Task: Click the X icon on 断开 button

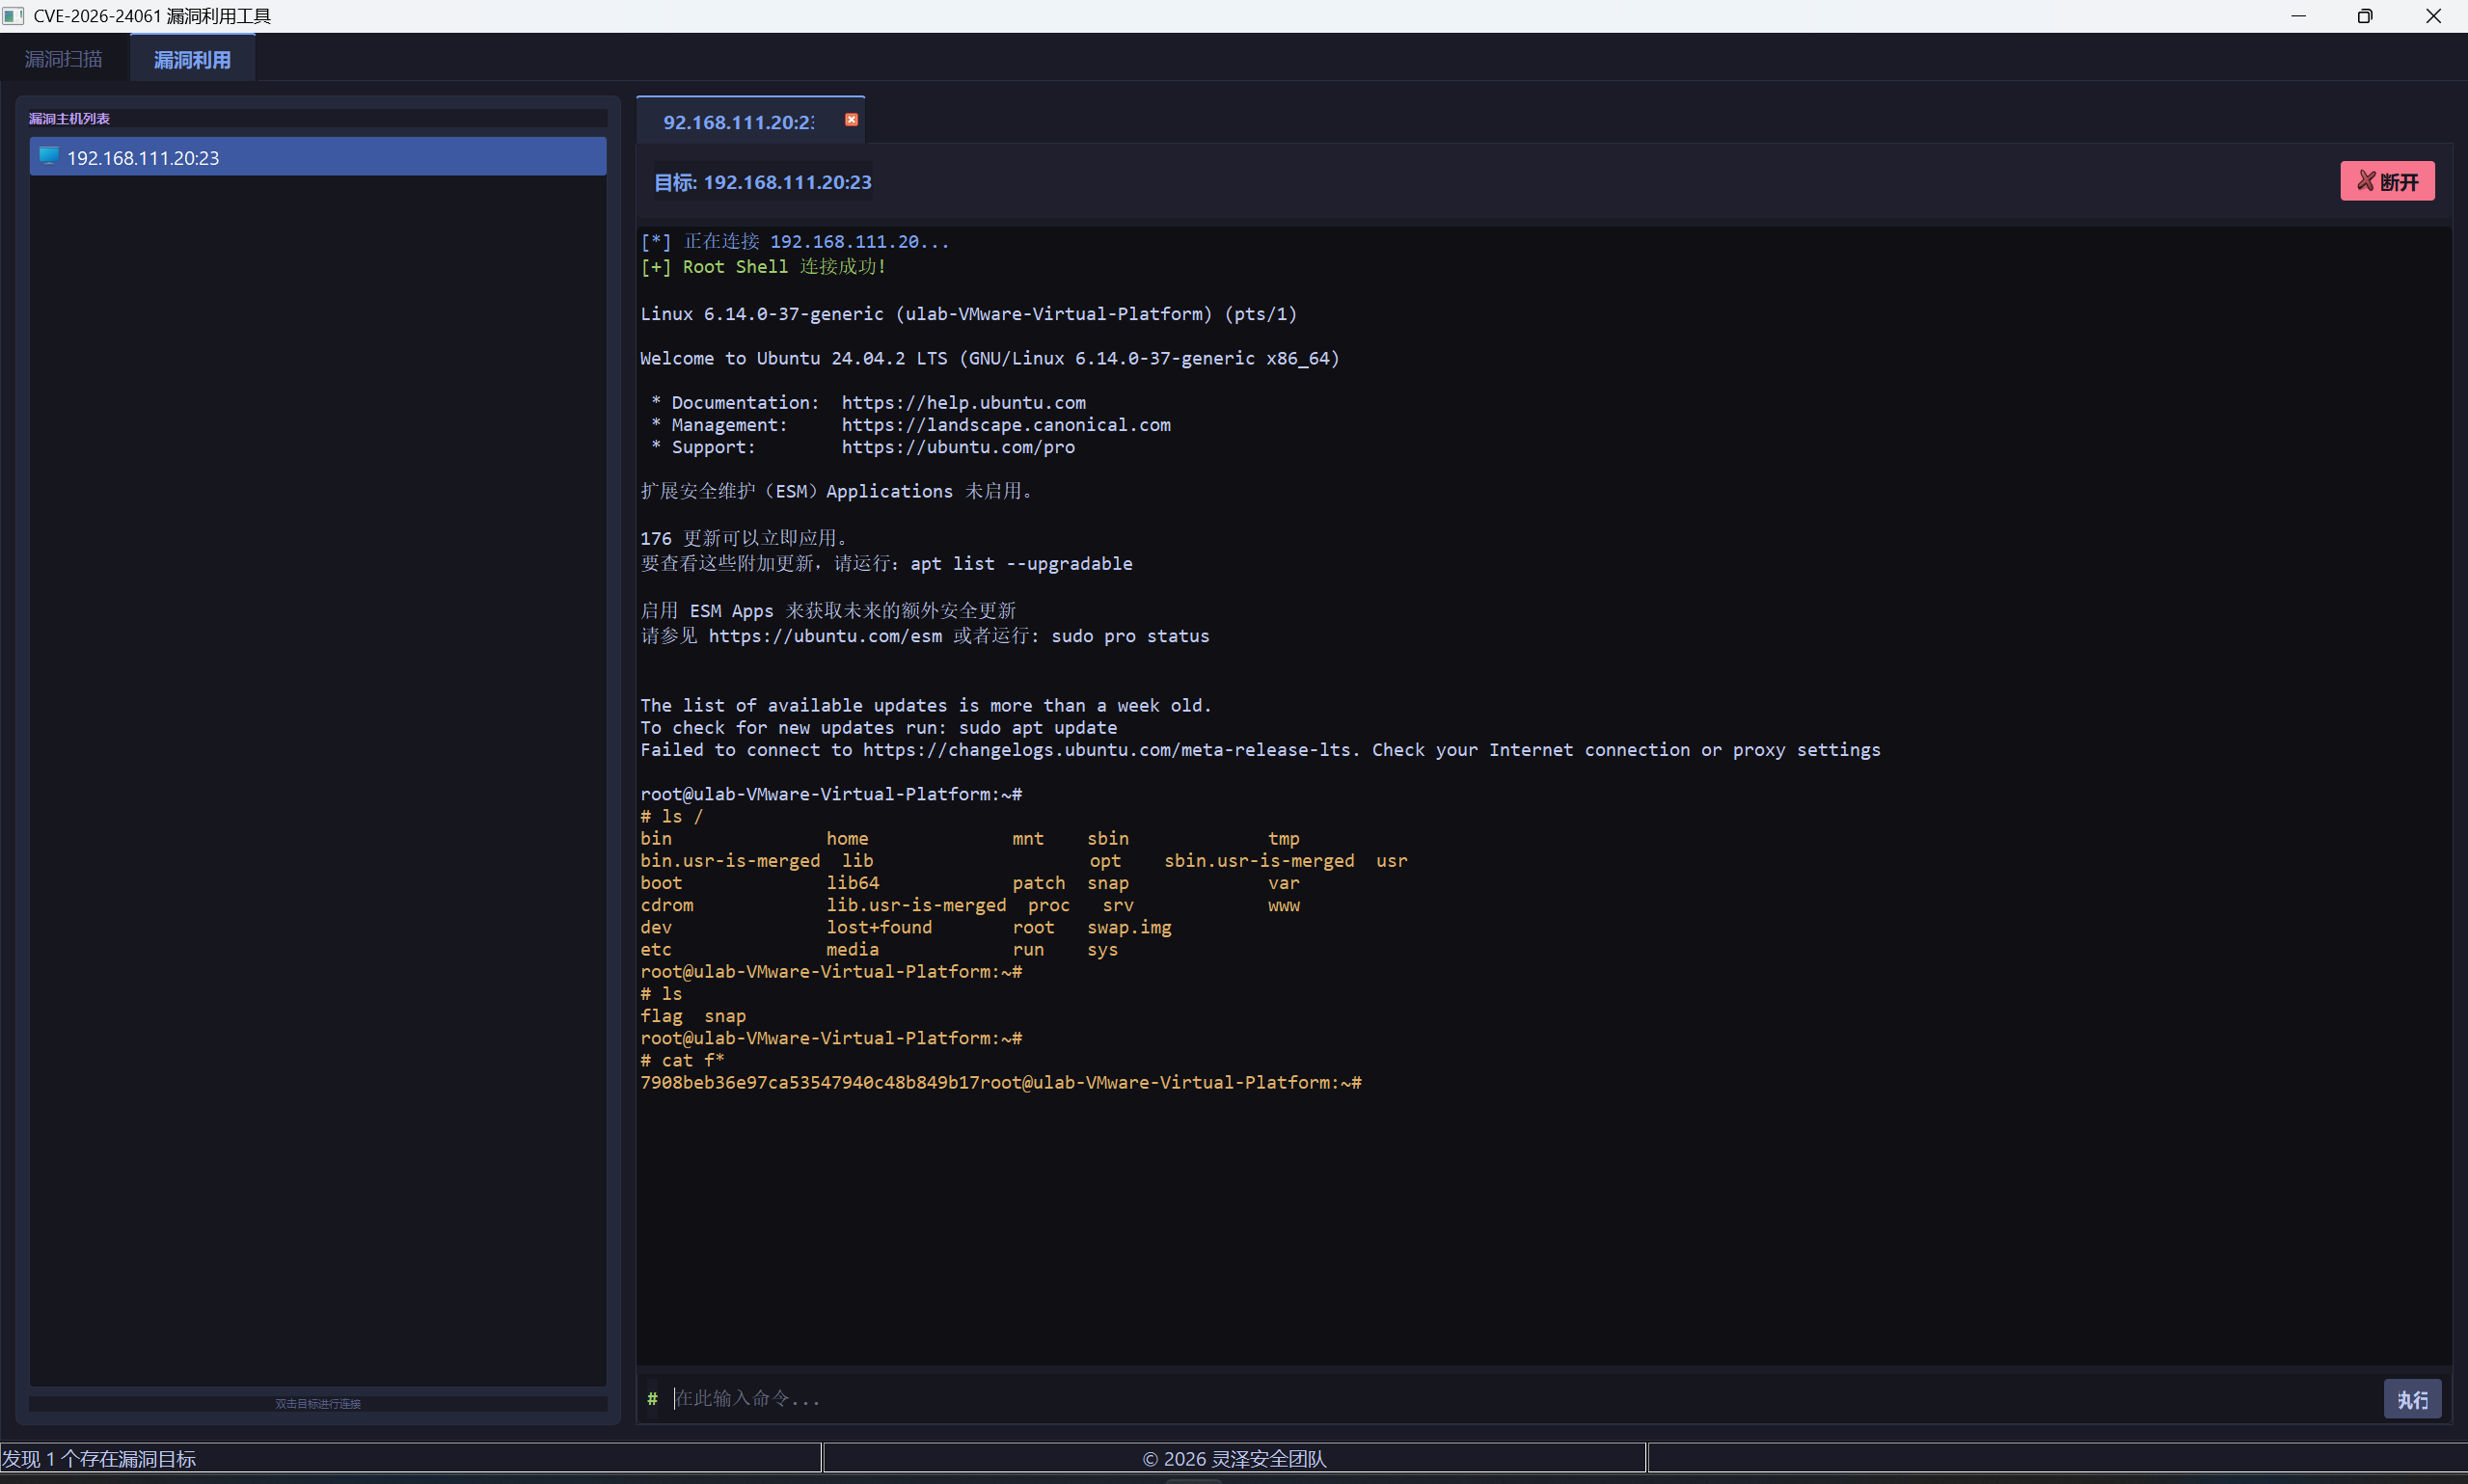Action: point(2365,181)
